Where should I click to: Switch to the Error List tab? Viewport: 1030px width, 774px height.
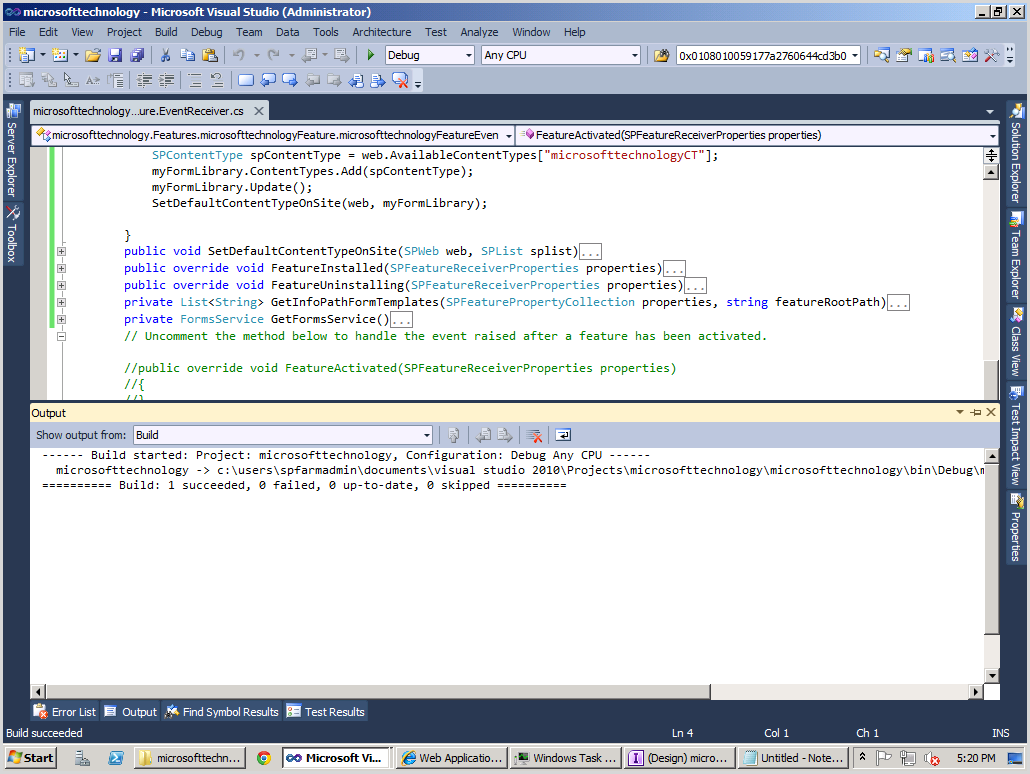[x=65, y=712]
